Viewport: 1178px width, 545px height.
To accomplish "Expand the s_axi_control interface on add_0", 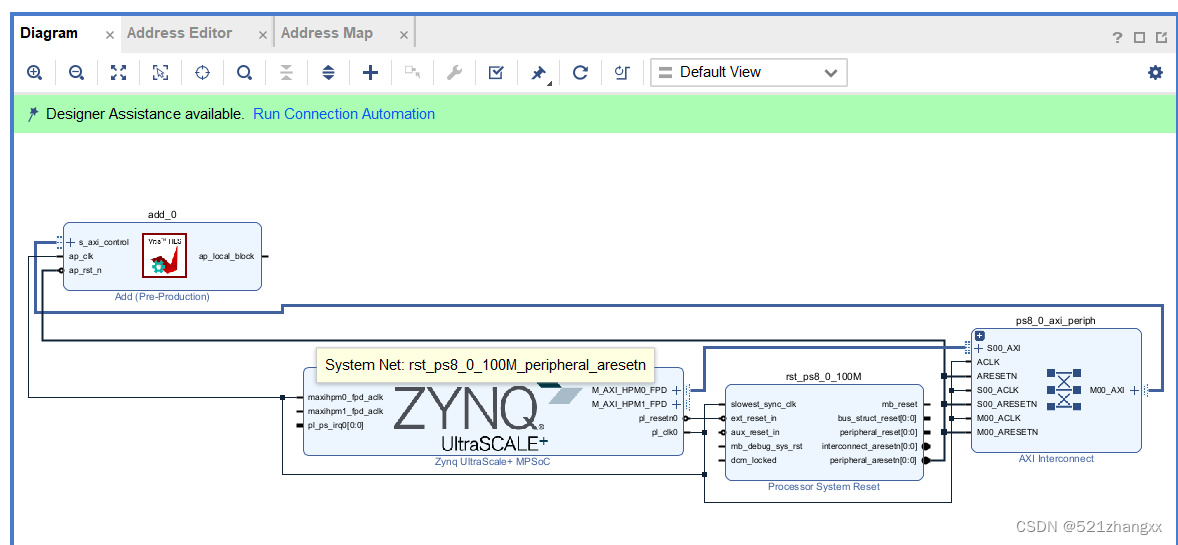I will [x=71, y=242].
